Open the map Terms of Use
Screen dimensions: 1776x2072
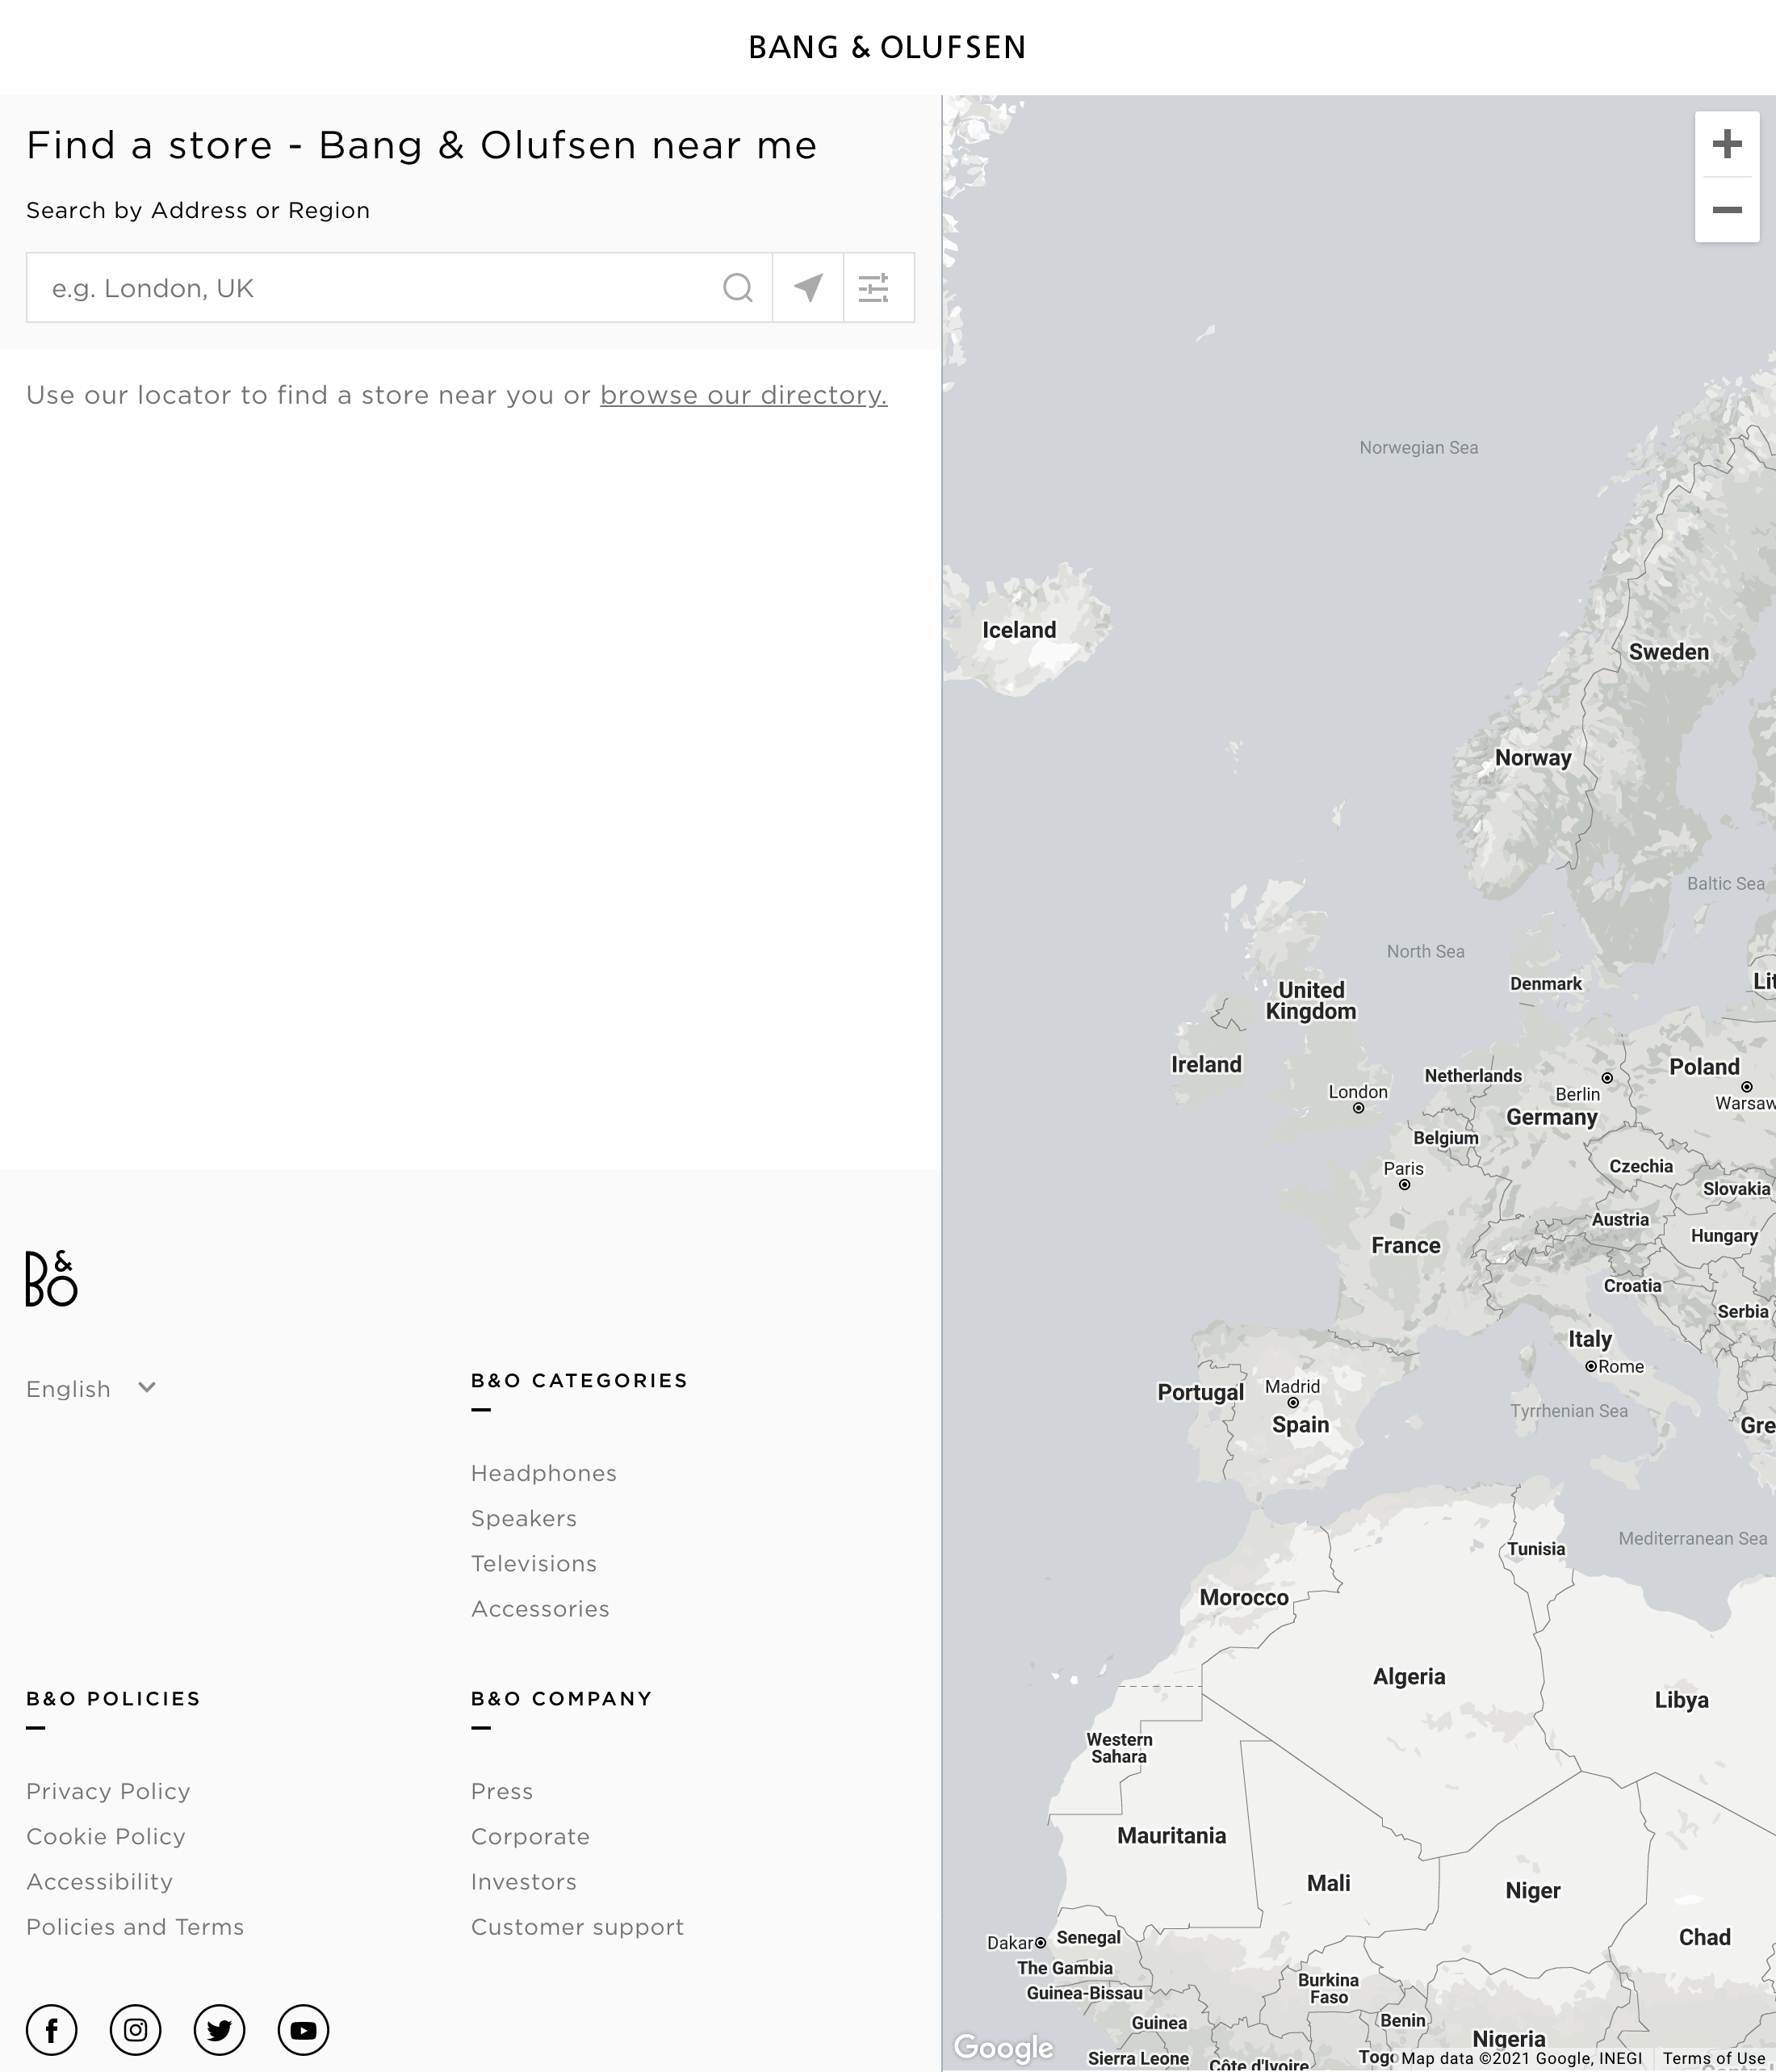tap(1713, 2058)
